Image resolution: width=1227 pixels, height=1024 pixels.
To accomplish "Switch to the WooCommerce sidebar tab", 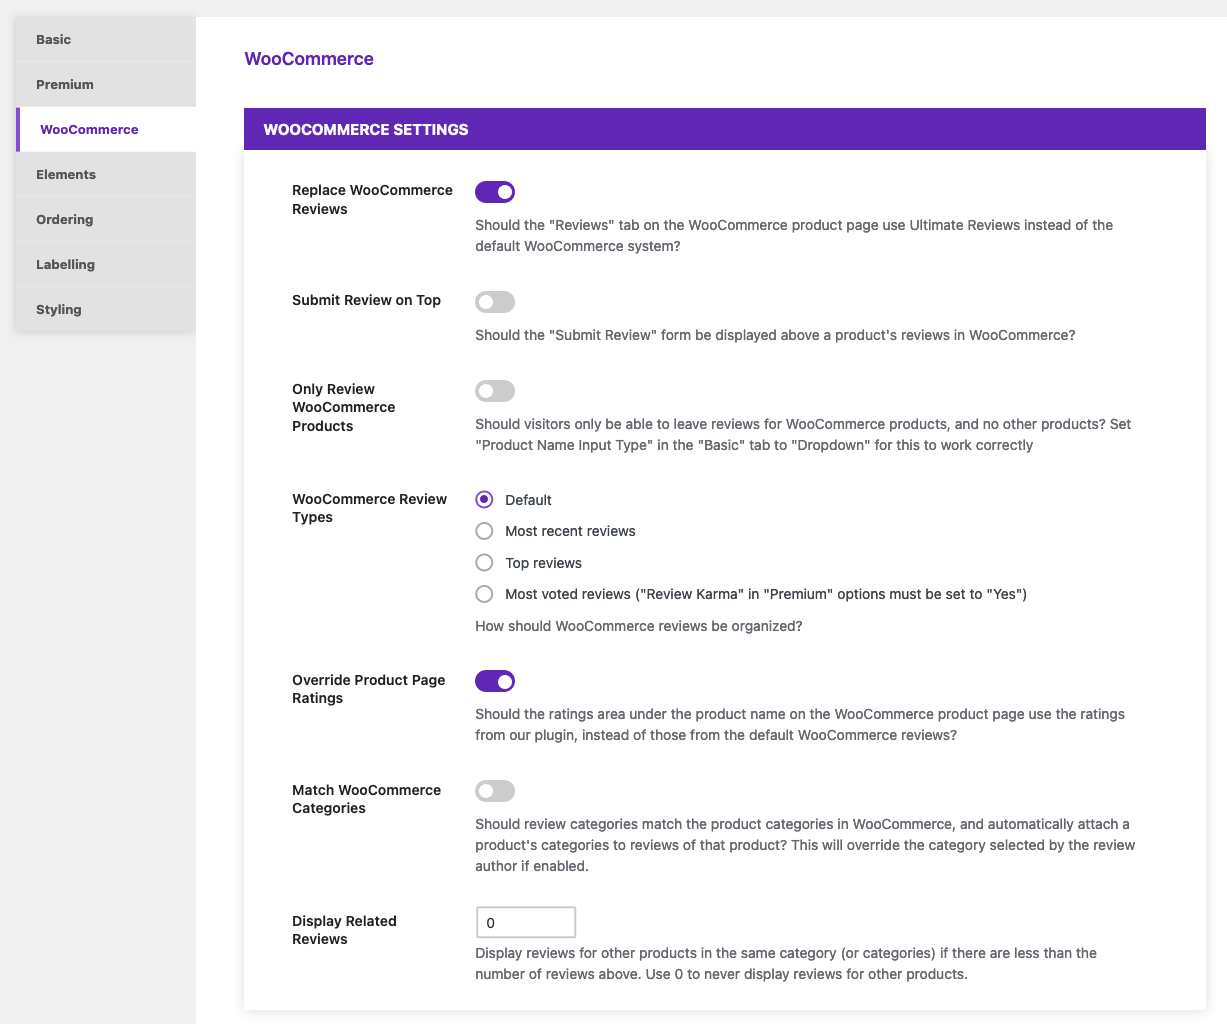I will [106, 130].
